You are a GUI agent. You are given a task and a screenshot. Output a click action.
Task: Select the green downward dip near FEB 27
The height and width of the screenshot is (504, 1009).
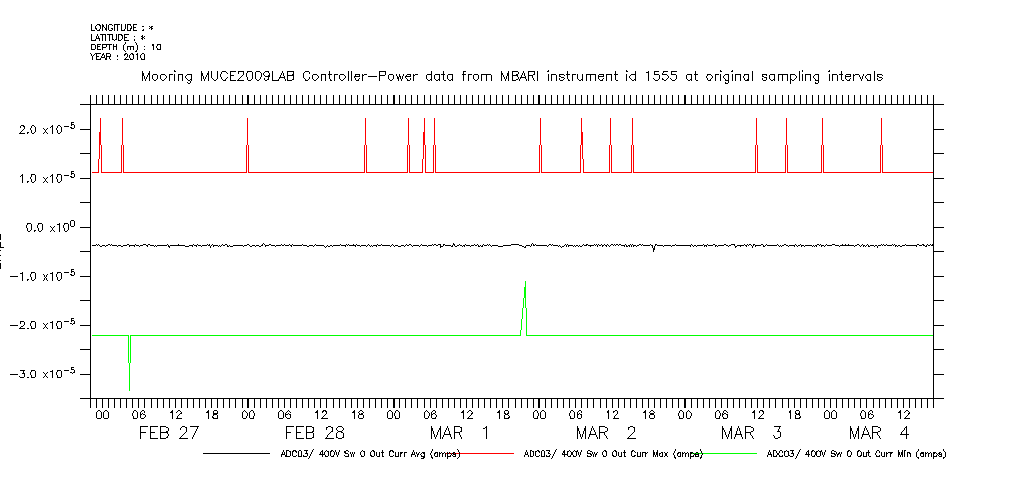tap(129, 358)
